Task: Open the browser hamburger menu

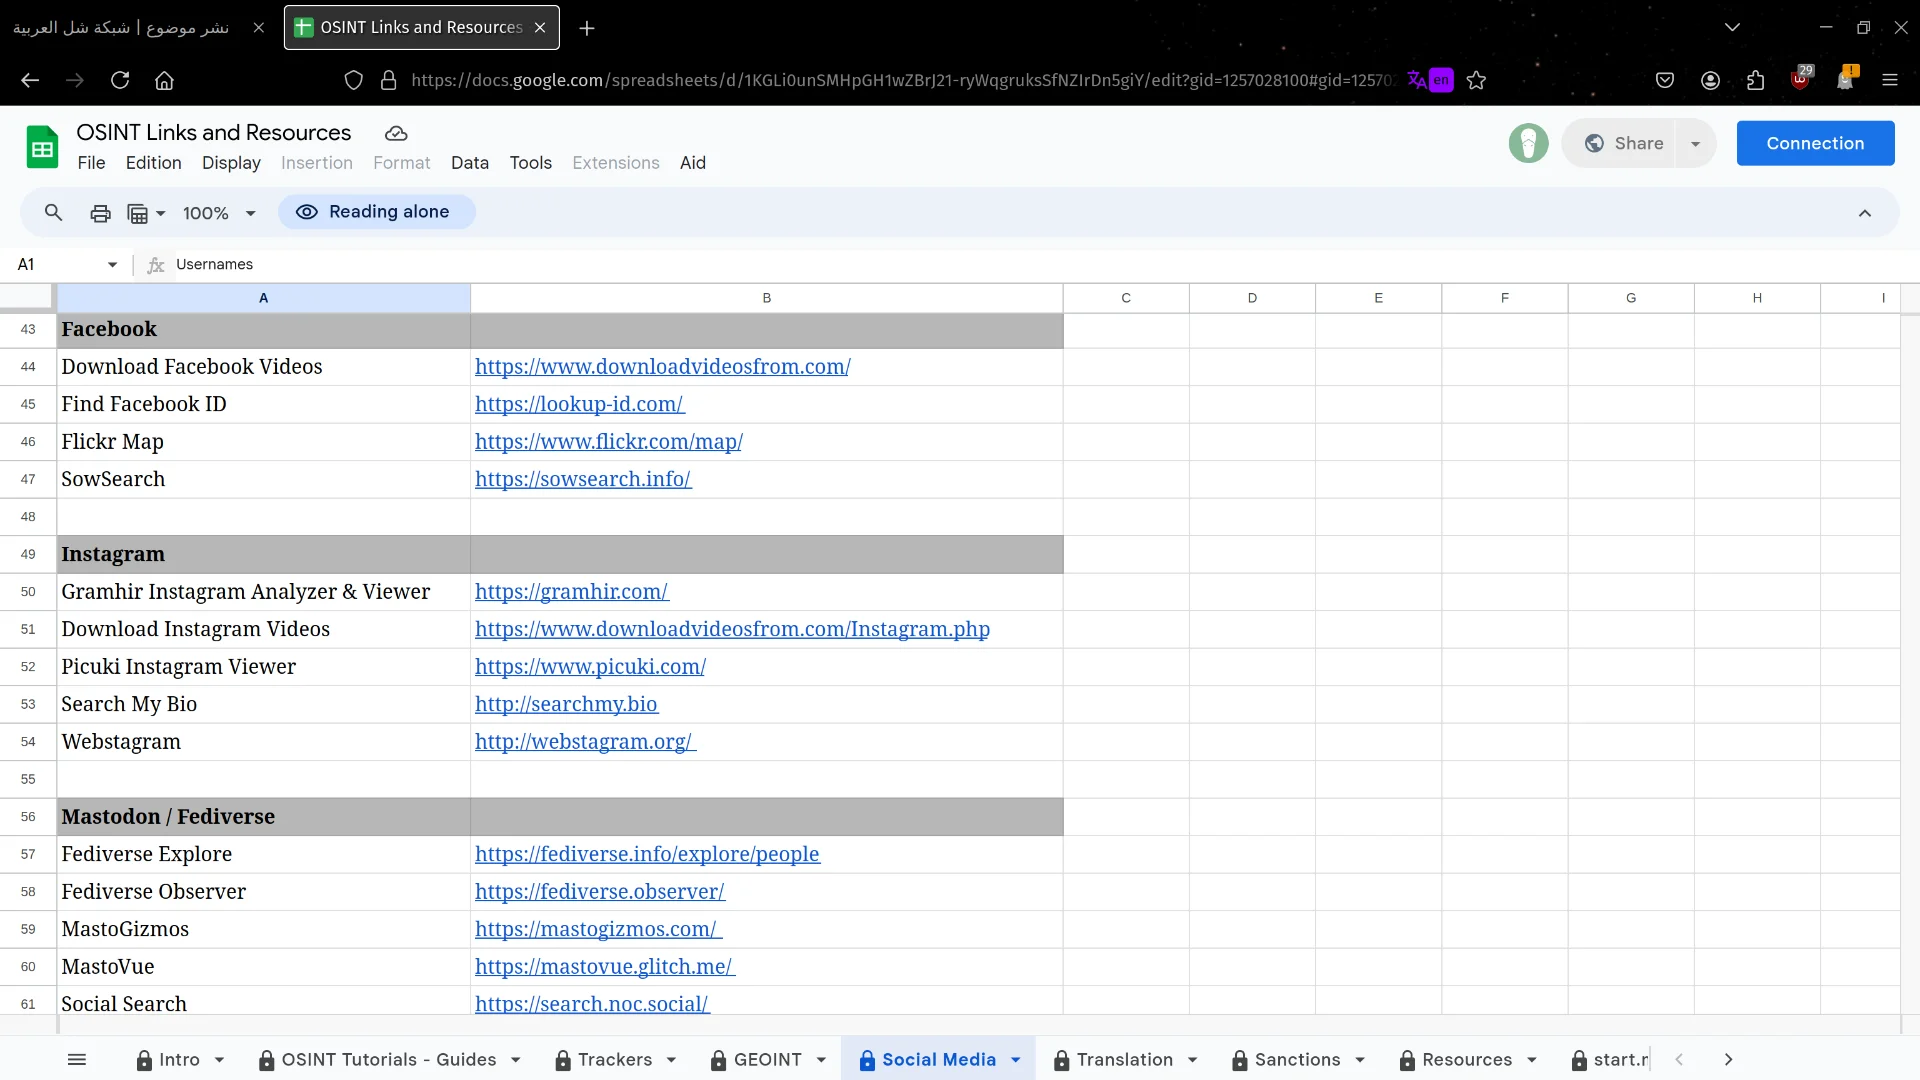Action: pos(1890,80)
